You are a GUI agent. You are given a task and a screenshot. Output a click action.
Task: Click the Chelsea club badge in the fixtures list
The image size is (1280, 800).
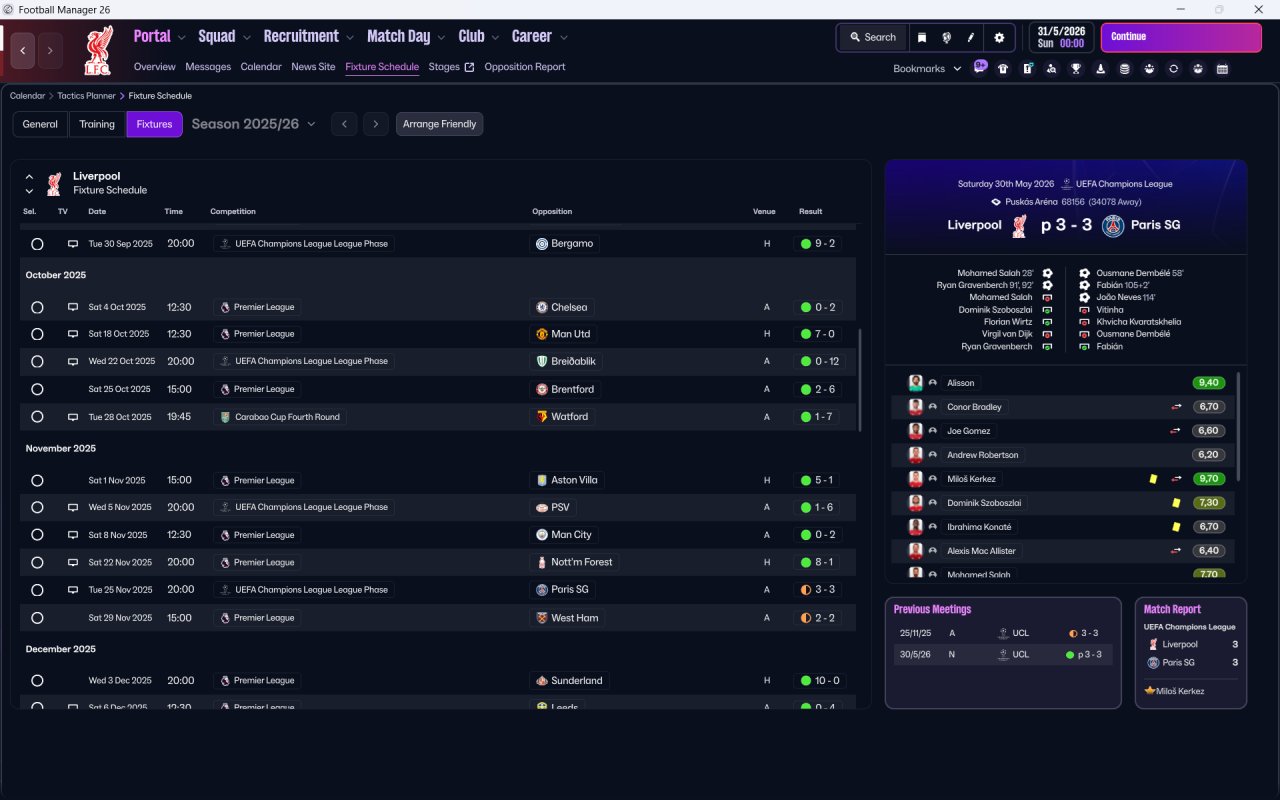point(542,307)
